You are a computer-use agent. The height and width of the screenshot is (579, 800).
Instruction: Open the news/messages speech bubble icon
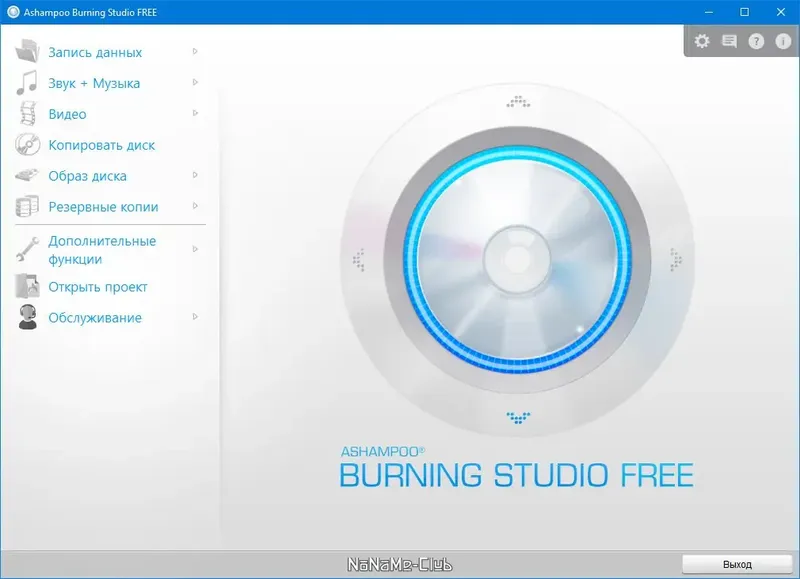730,41
